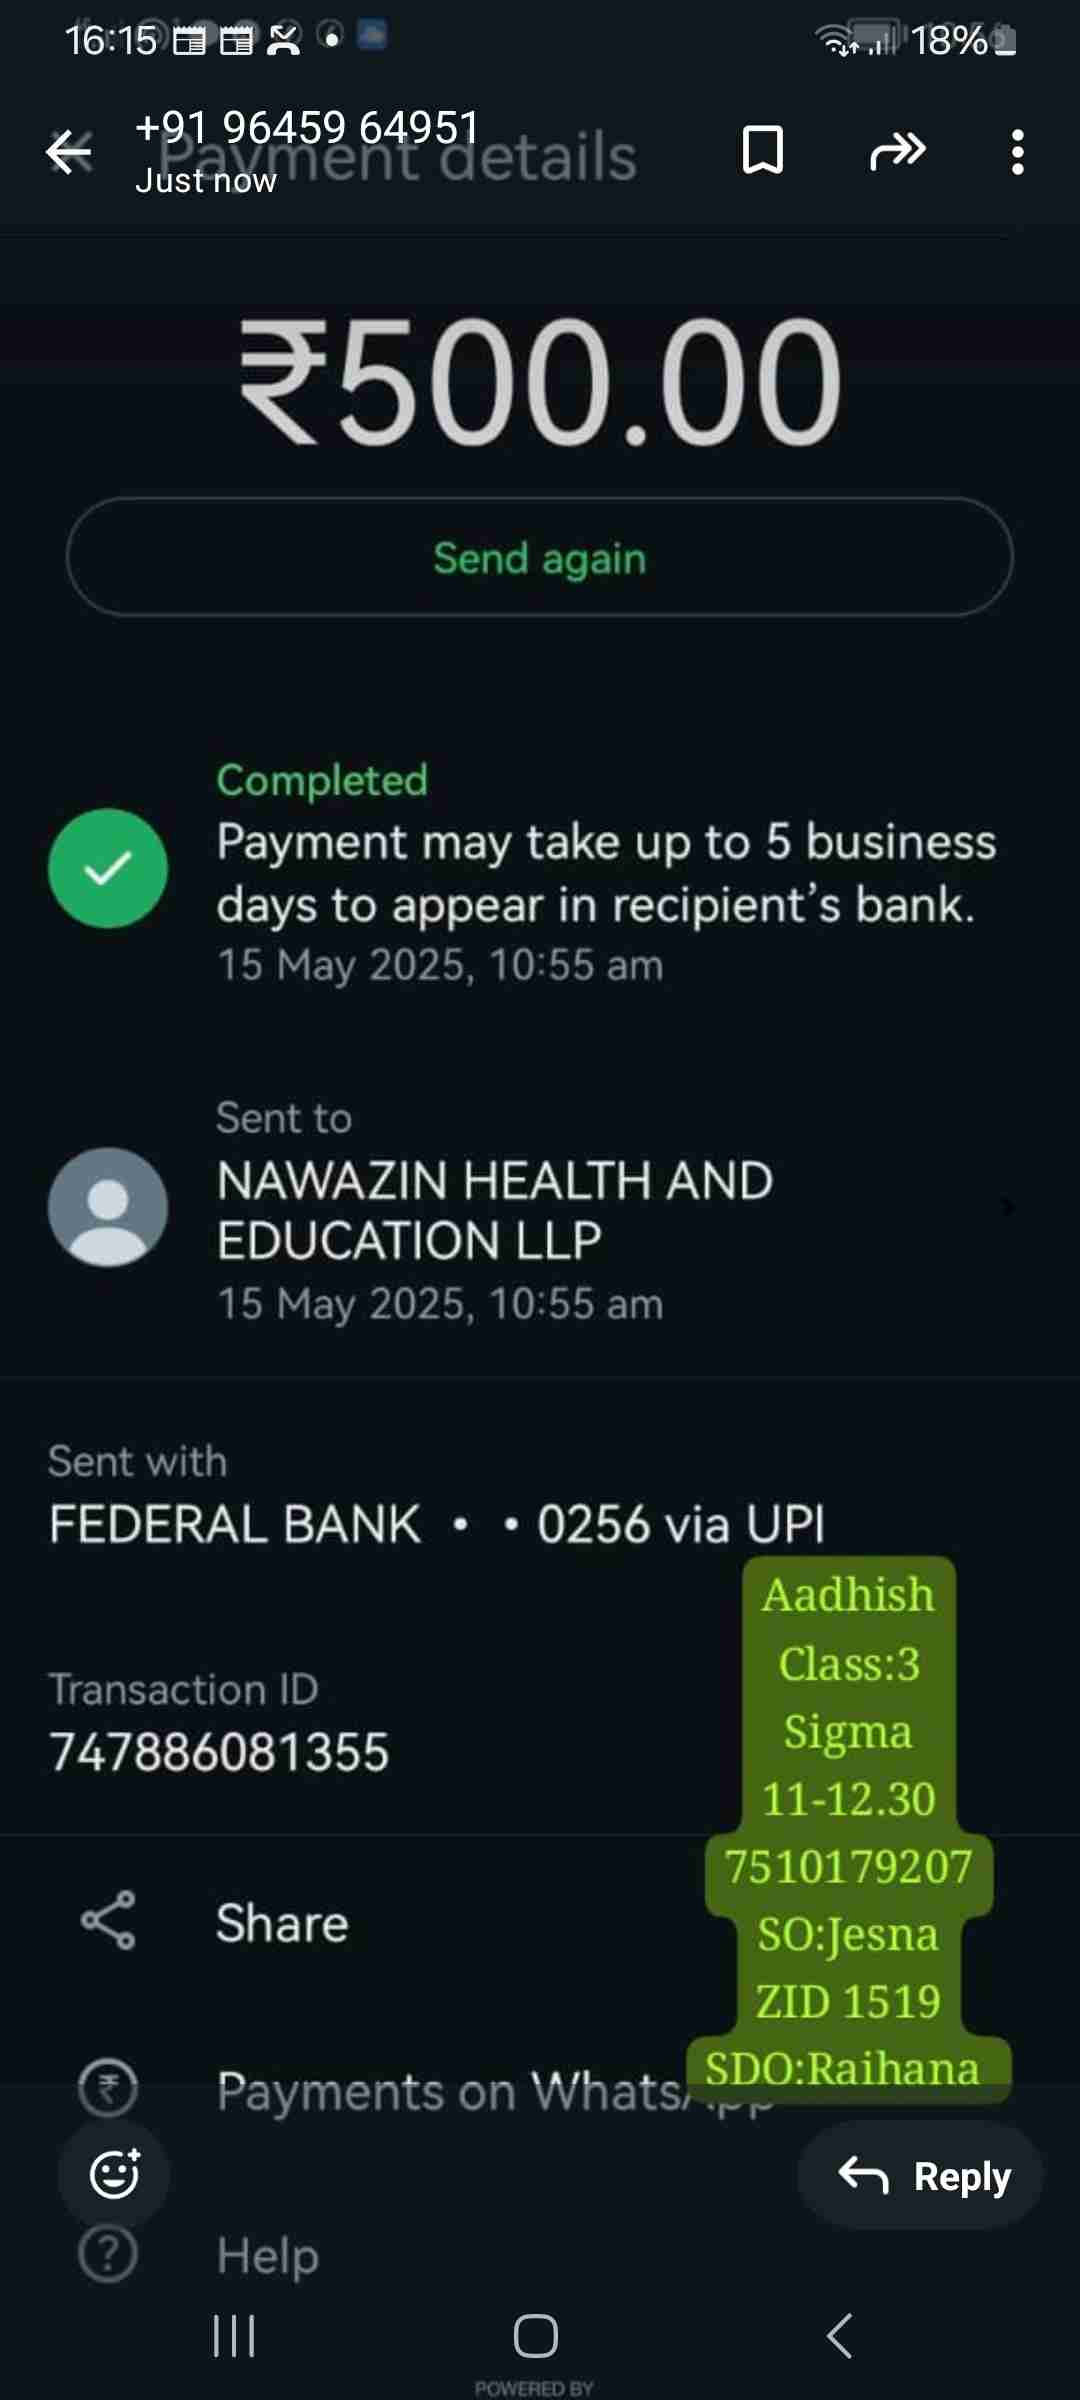Image resolution: width=1080 pixels, height=2400 pixels.
Task: Click the green Completed checkmark icon
Action: tap(108, 868)
